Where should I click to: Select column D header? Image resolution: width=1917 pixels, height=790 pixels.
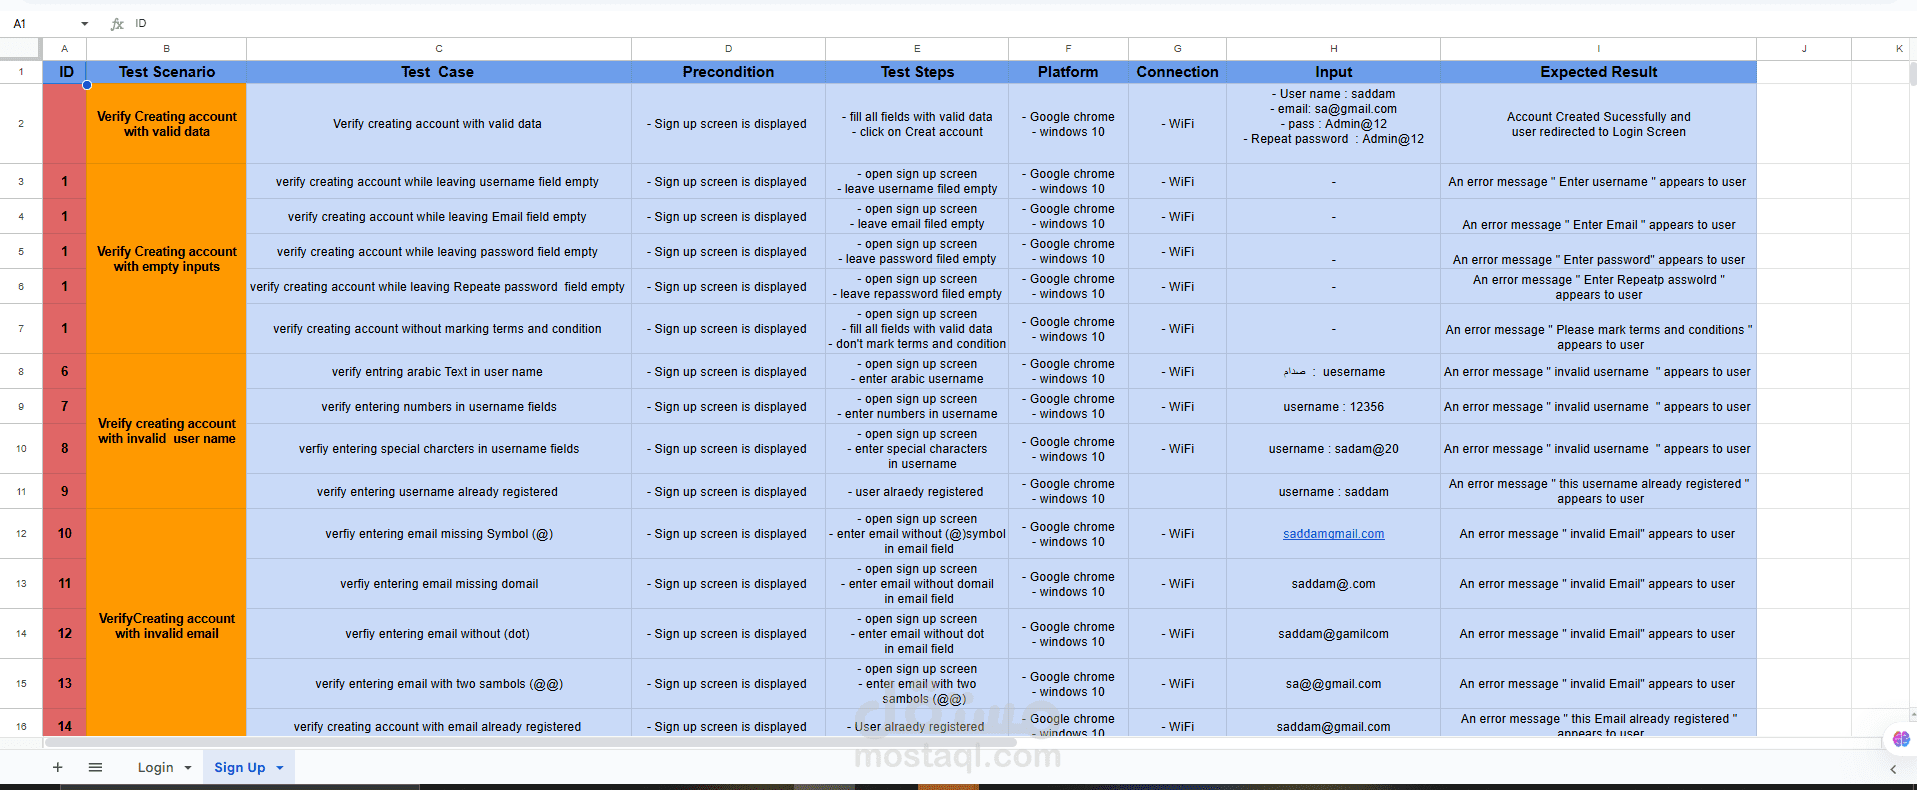pos(728,48)
